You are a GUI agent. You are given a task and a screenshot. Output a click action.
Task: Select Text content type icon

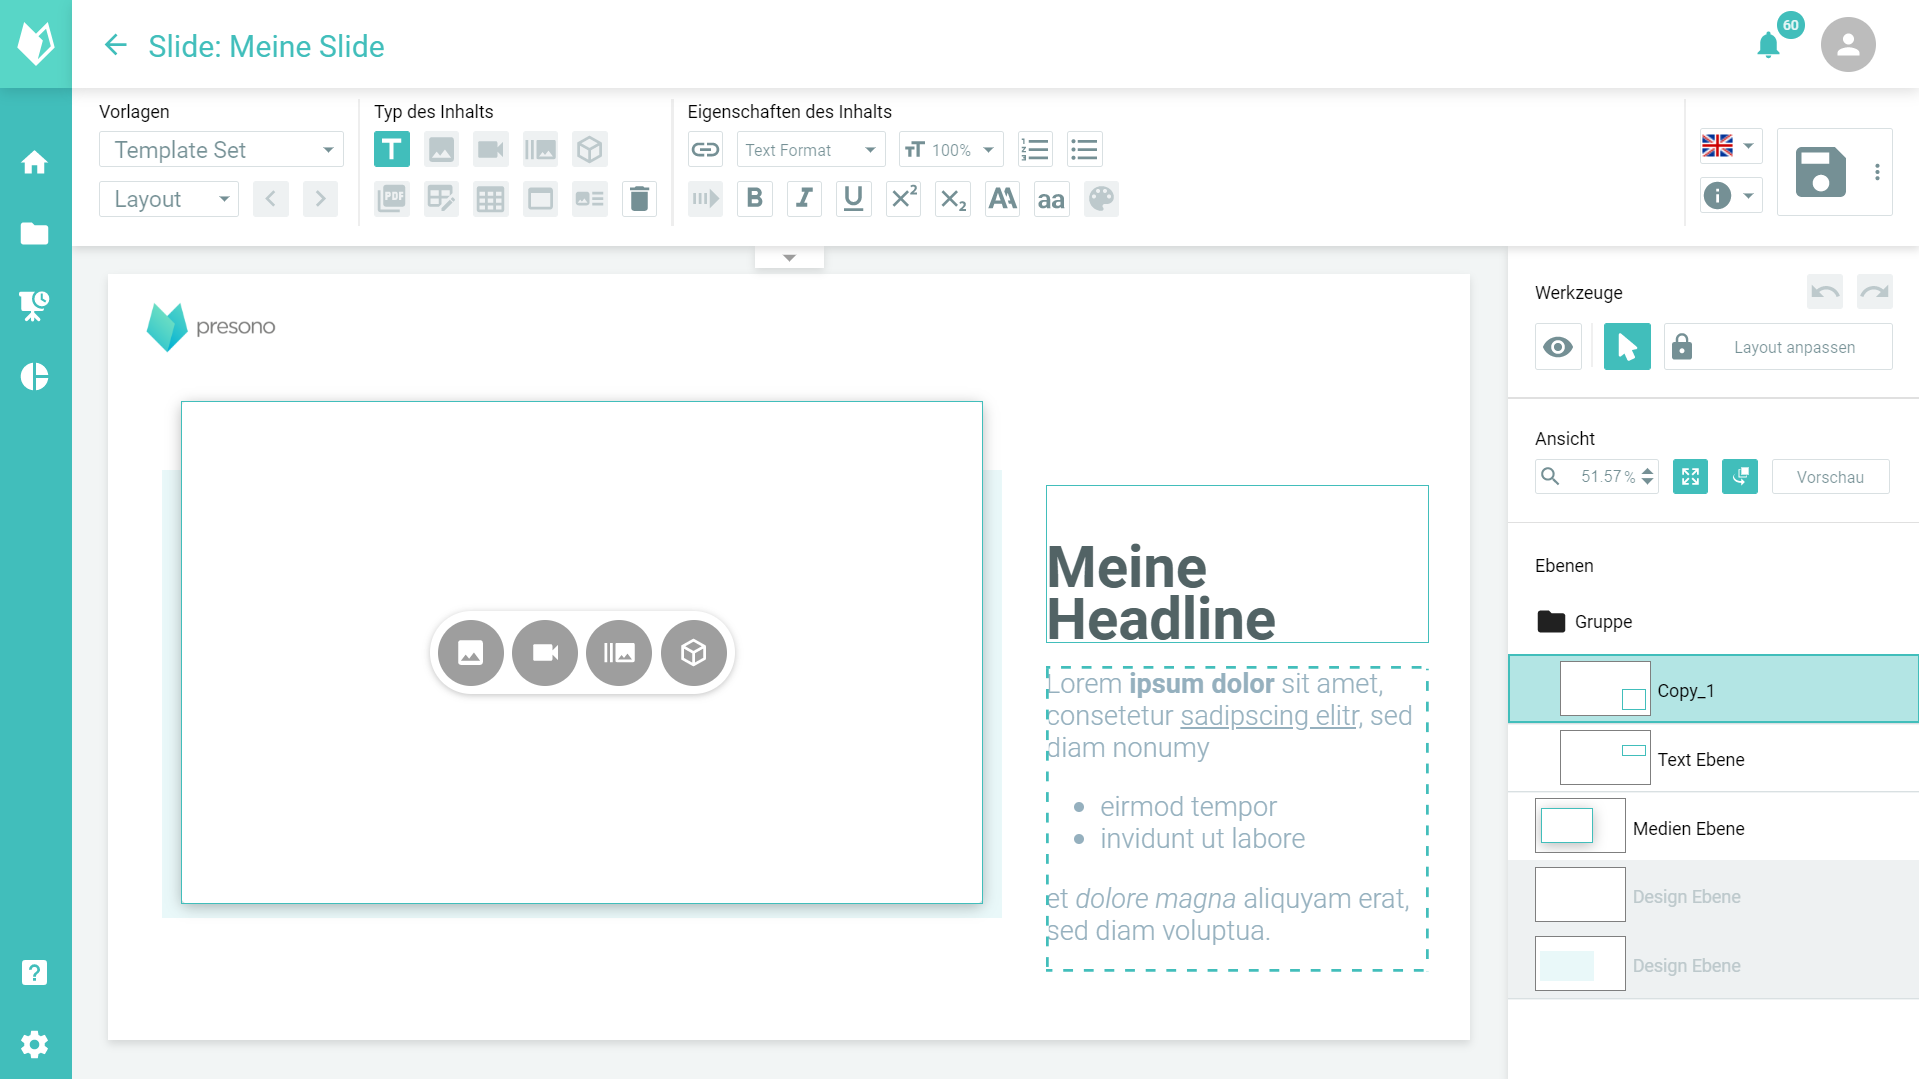pyautogui.click(x=392, y=150)
